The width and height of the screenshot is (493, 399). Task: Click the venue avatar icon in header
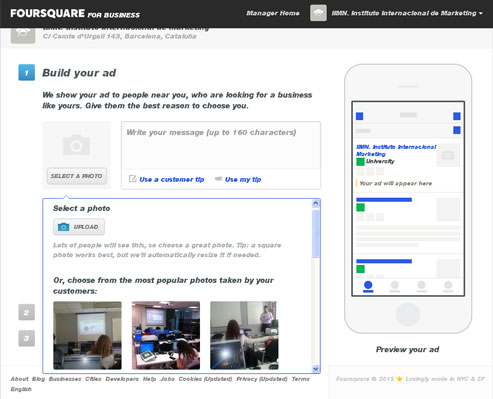pos(318,13)
